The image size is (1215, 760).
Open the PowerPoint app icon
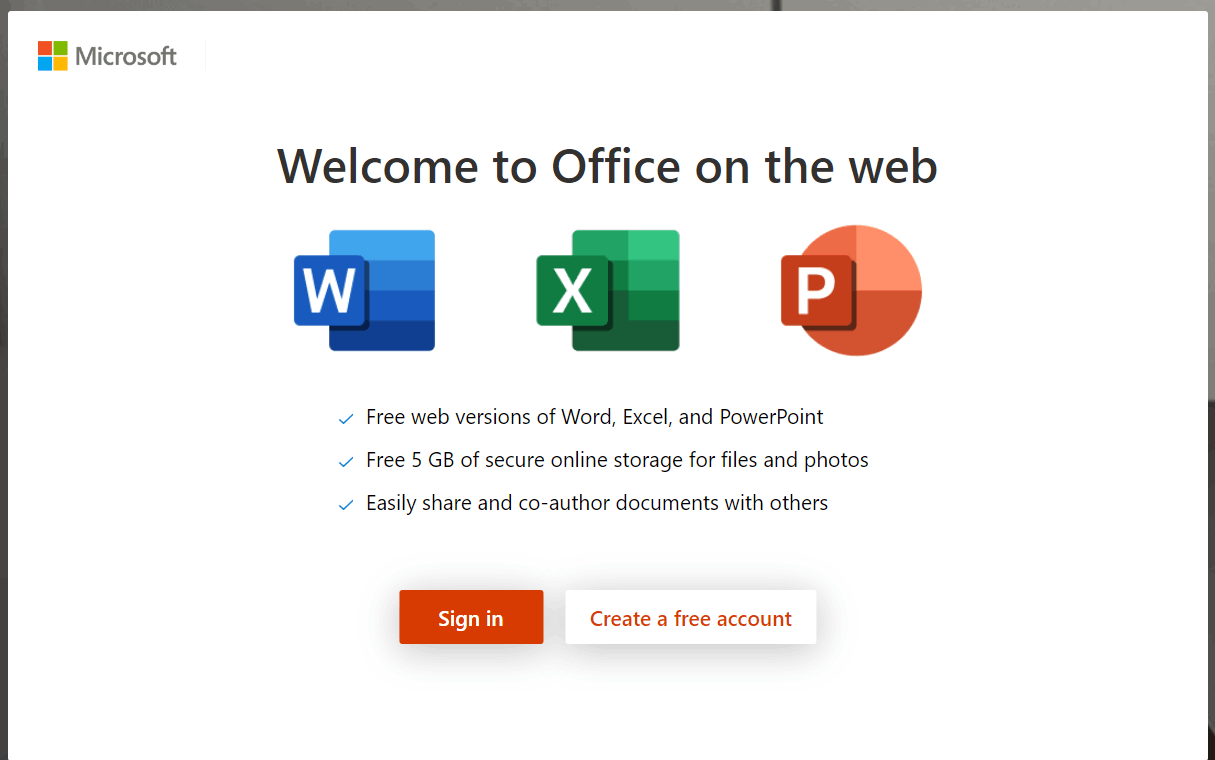(851, 290)
